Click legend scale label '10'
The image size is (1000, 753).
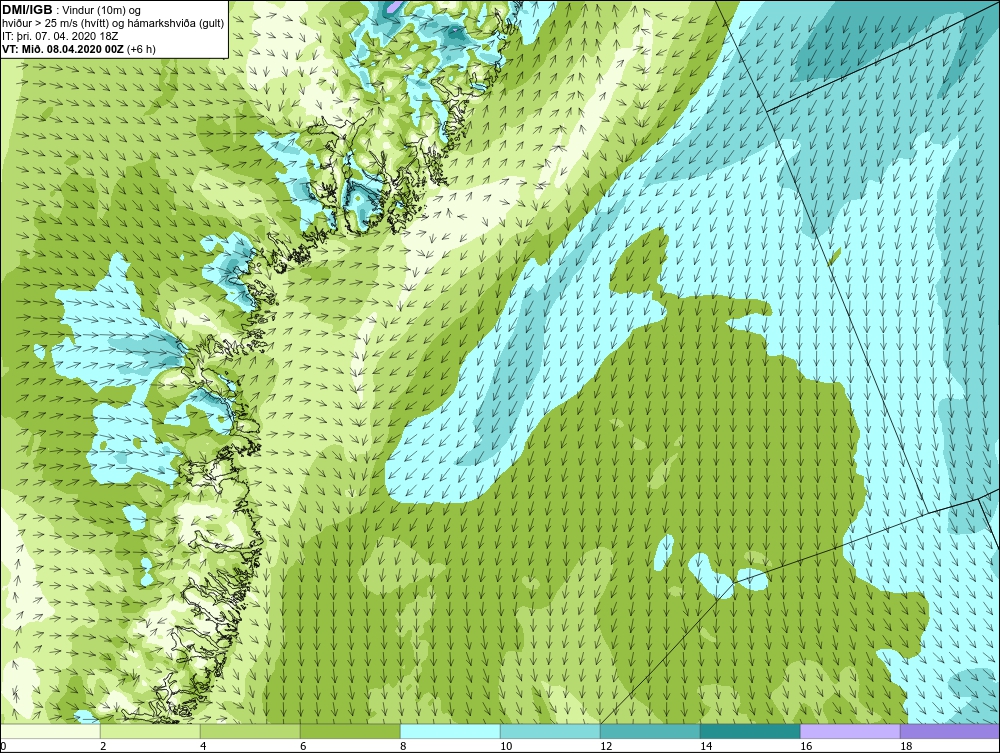pos(506,746)
